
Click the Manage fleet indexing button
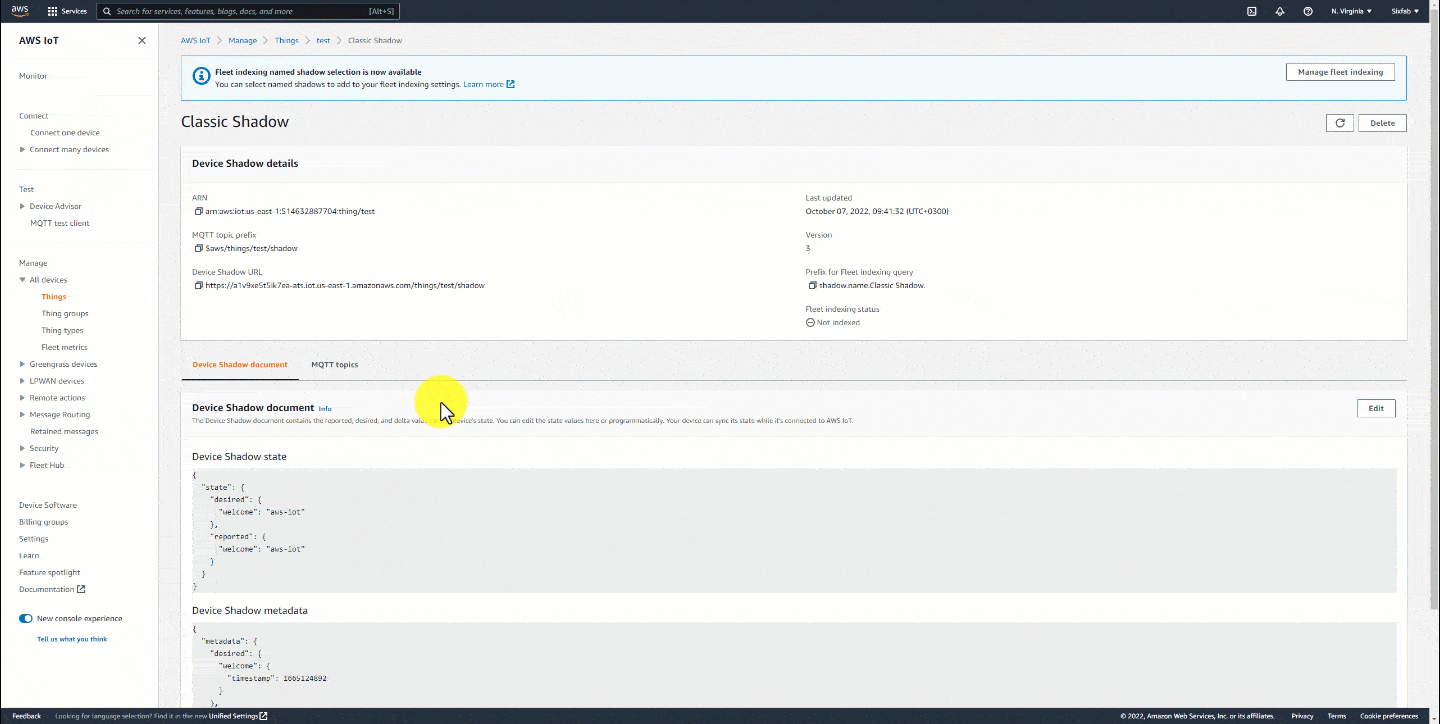click(x=1339, y=71)
